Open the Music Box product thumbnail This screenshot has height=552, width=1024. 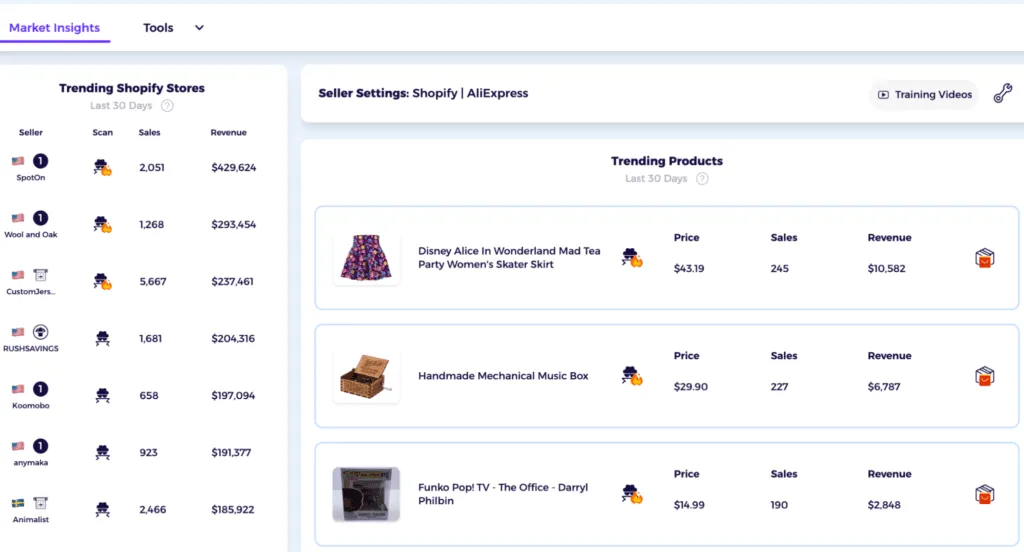[366, 376]
